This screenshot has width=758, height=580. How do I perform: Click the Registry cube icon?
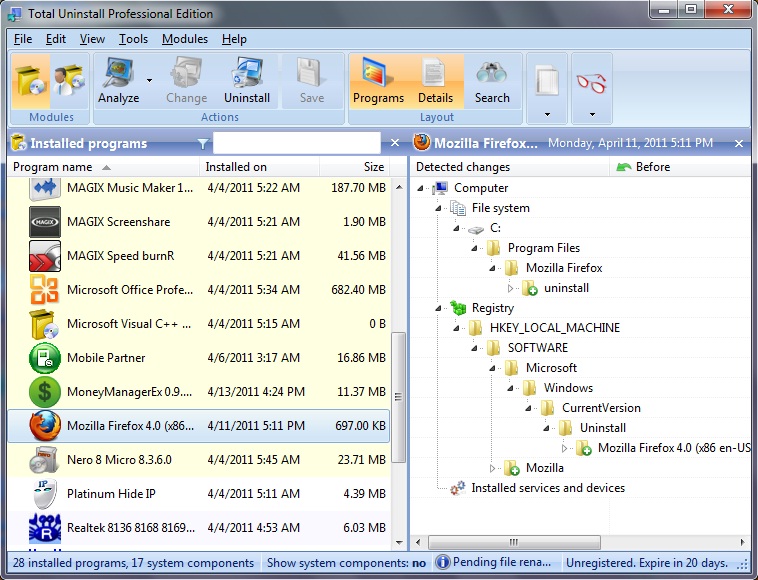457,307
